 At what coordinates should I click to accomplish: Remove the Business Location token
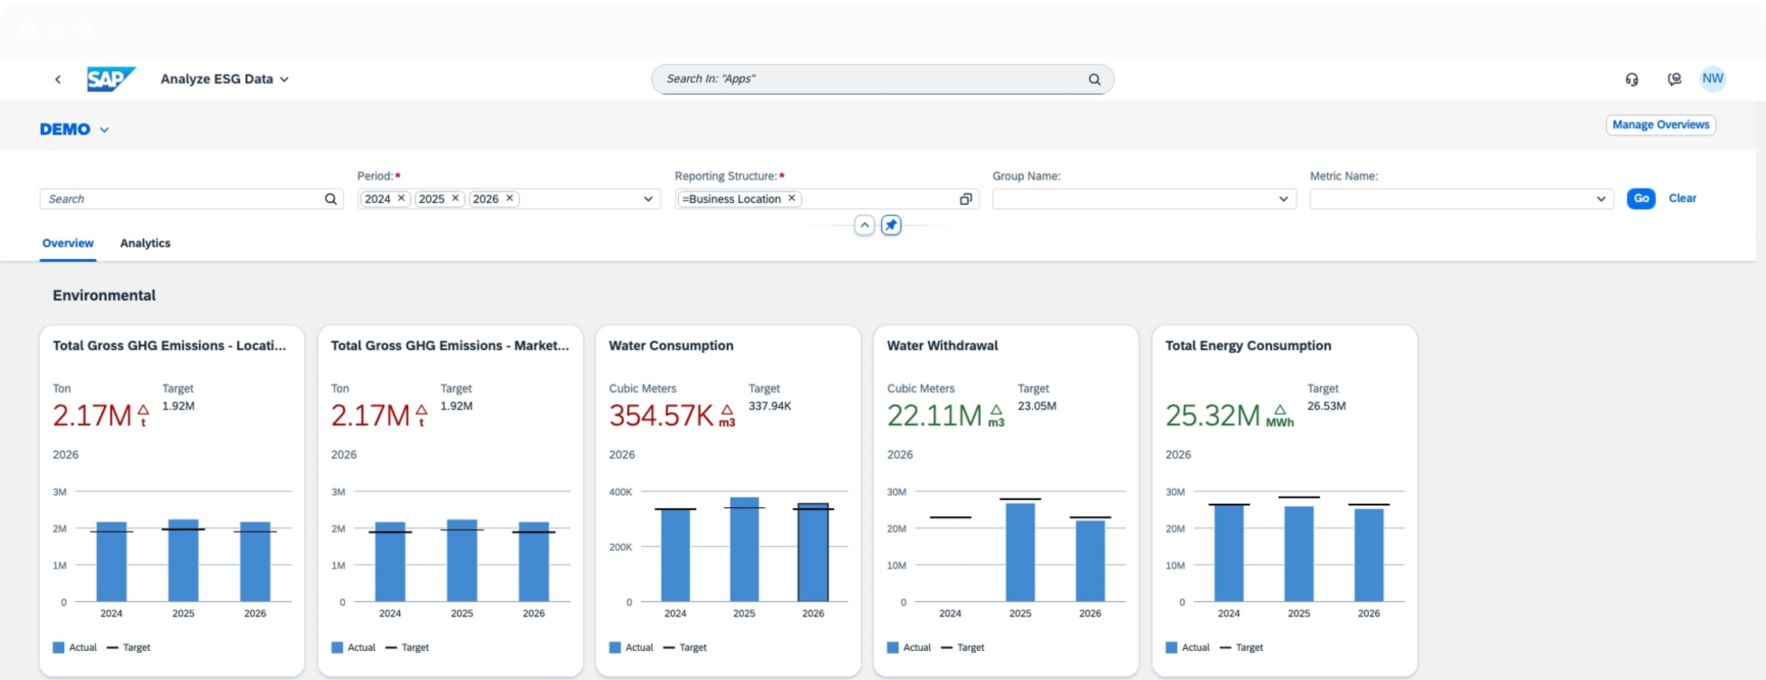click(791, 198)
